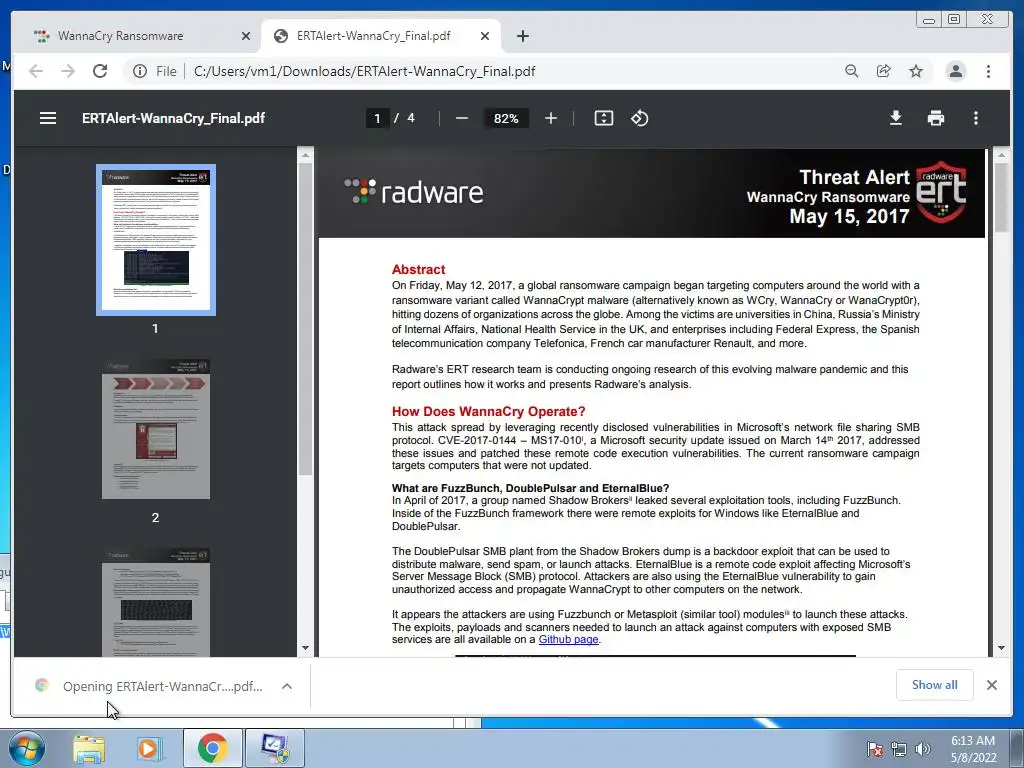Click the Chrome taskbar icon
The width and height of the screenshot is (1024, 768).
(212, 748)
